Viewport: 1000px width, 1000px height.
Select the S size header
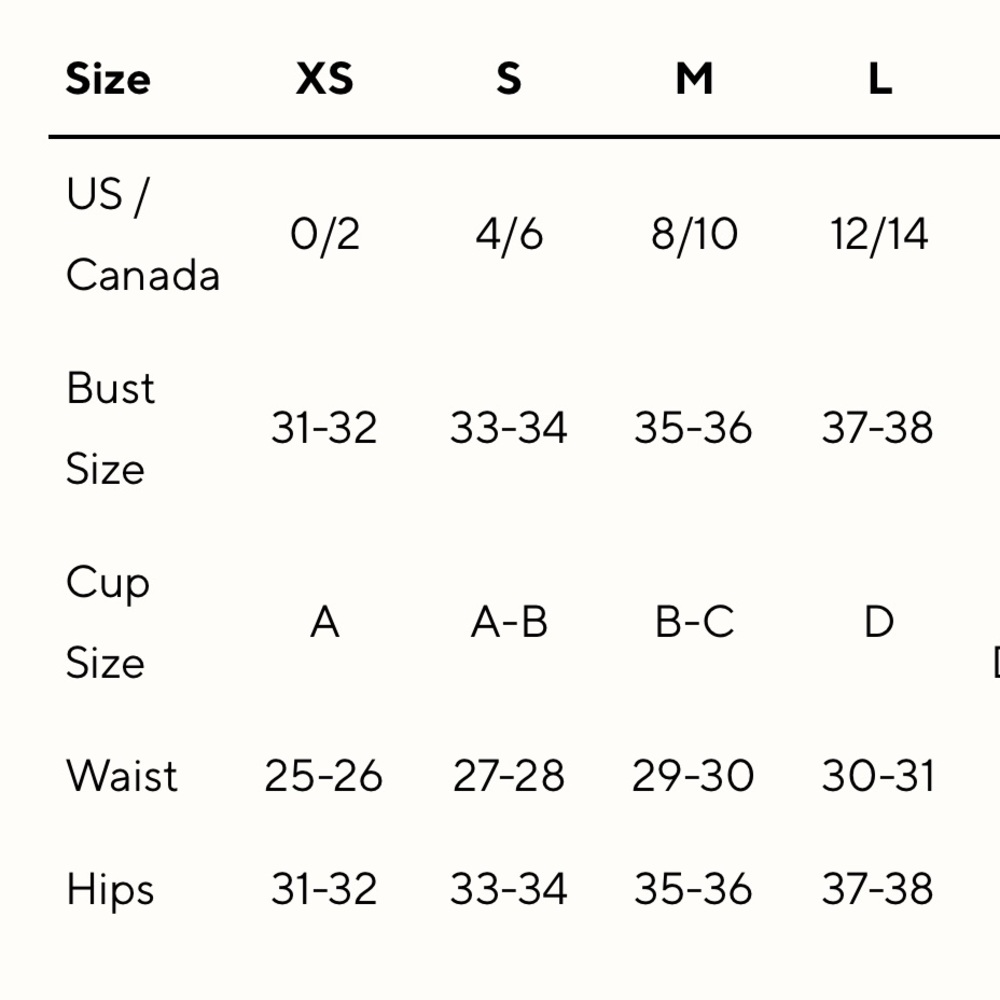[x=509, y=78]
